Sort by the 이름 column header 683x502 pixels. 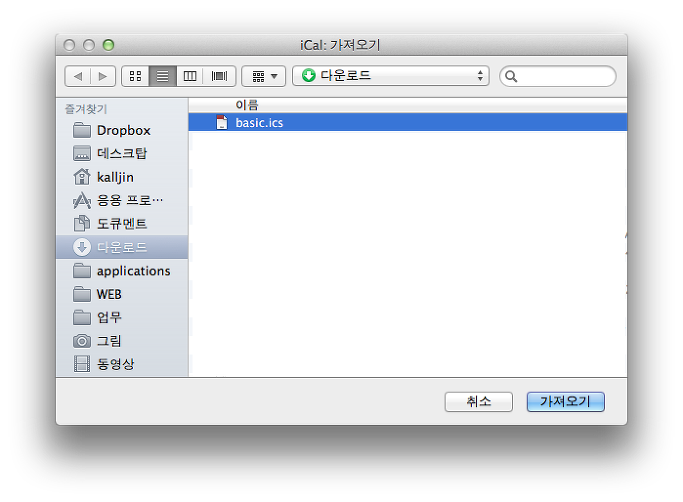[x=408, y=105]
